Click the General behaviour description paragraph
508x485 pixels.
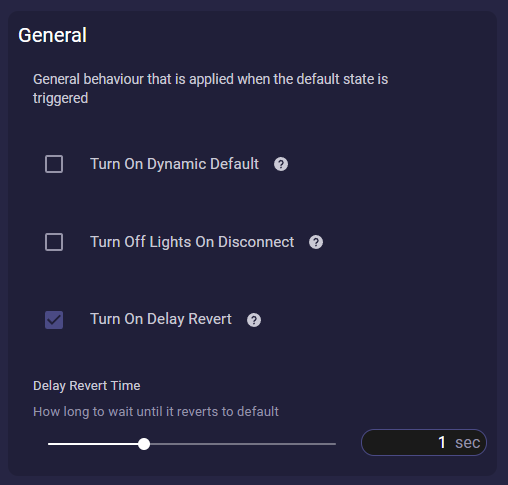click(210, 89)
